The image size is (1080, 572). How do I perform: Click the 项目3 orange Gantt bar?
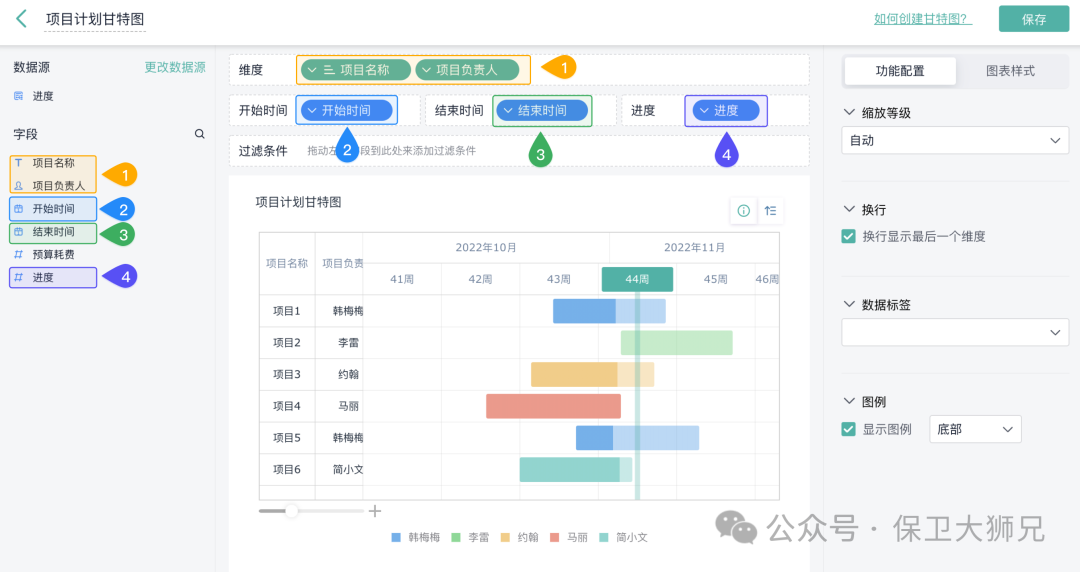click(592, 374)
